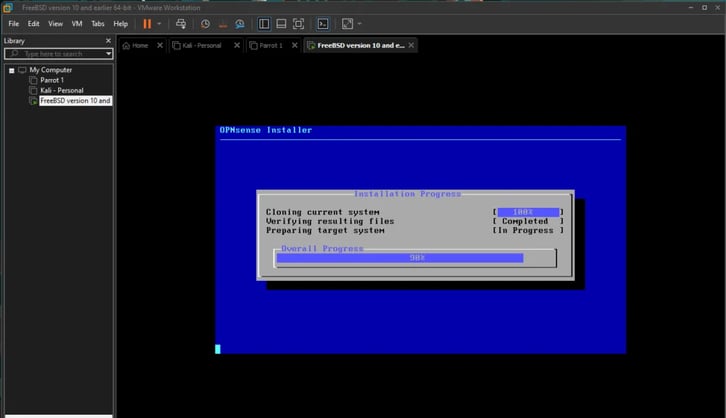The width and height of the screenshot is (726, 418).
Task: Open the Tabs menu
Action: (x=98, y=24)
